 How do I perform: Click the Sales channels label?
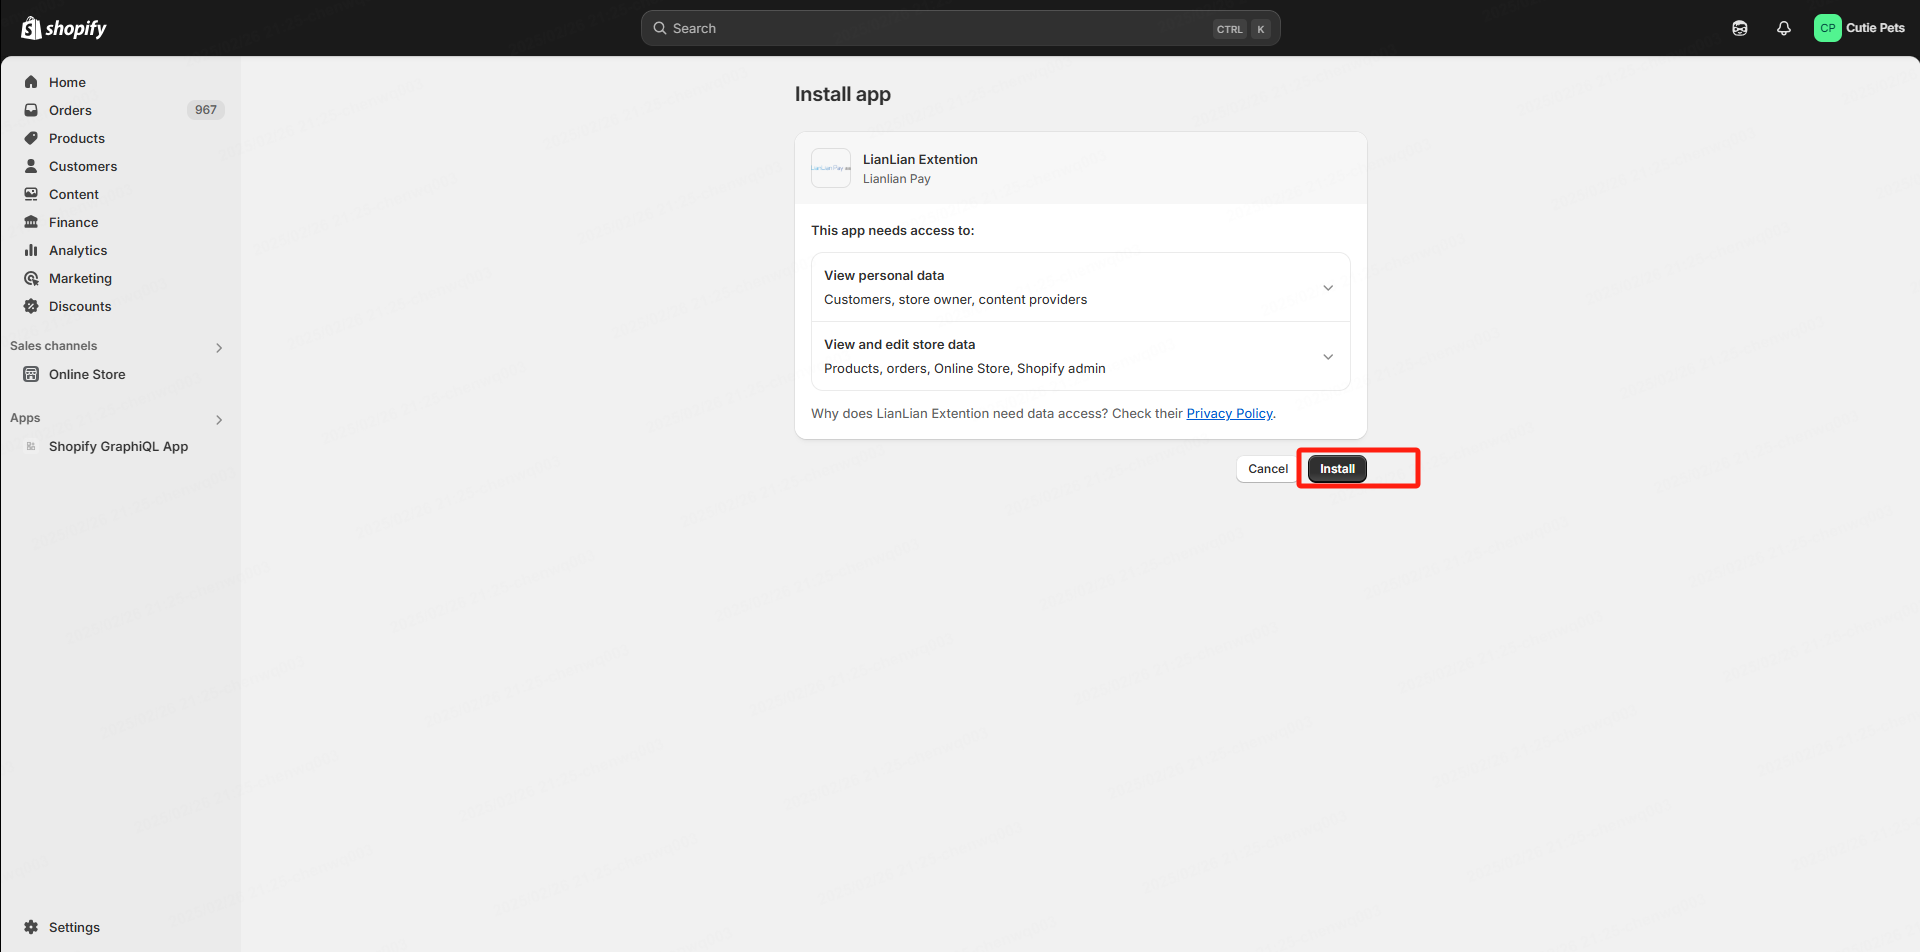pyautogui.click(x=54, y=346)
